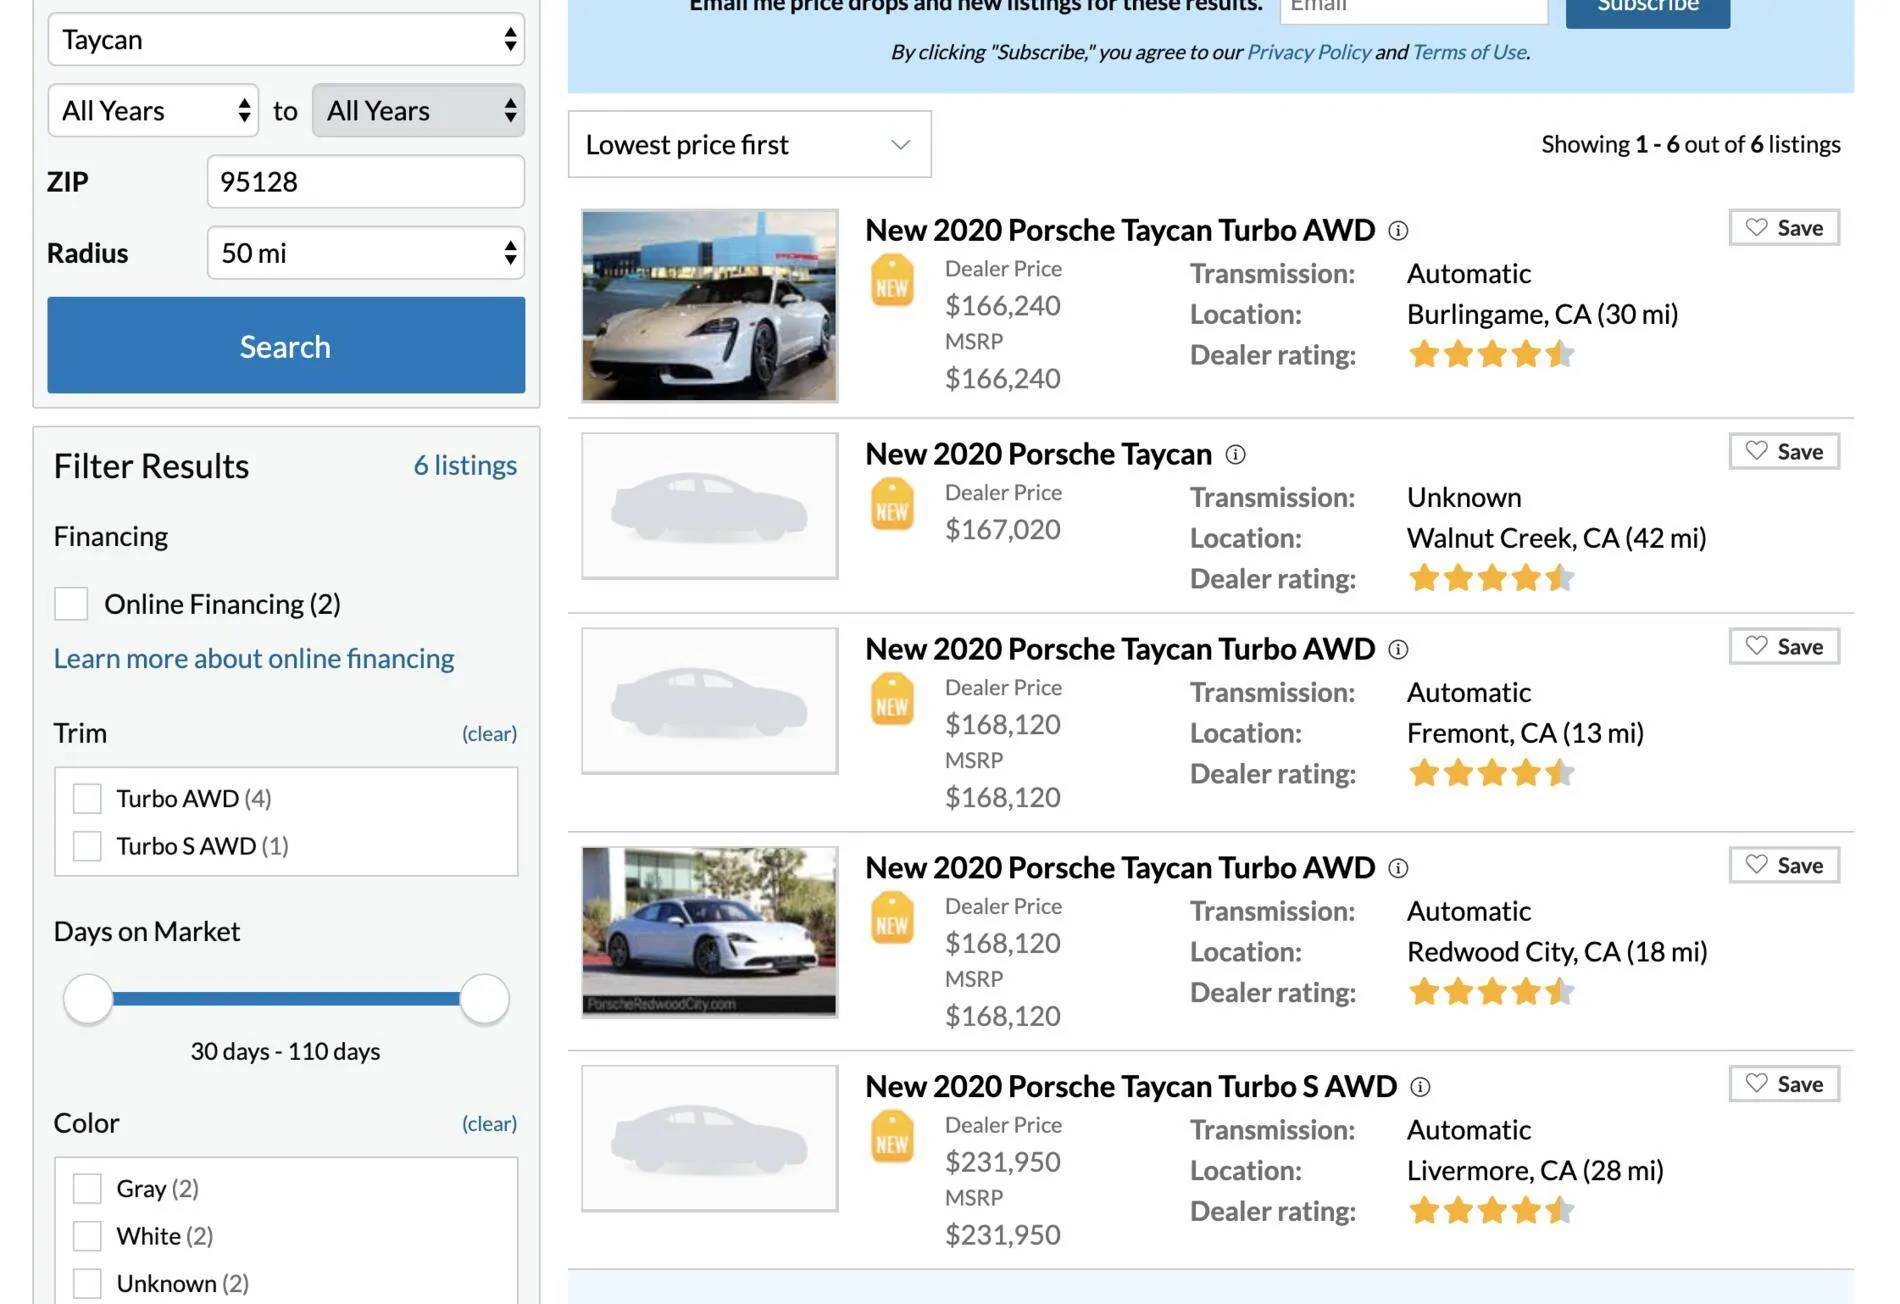Click the 30 days - 110 days range label
The image size is (1900, 1304).
pos(286,1052)
